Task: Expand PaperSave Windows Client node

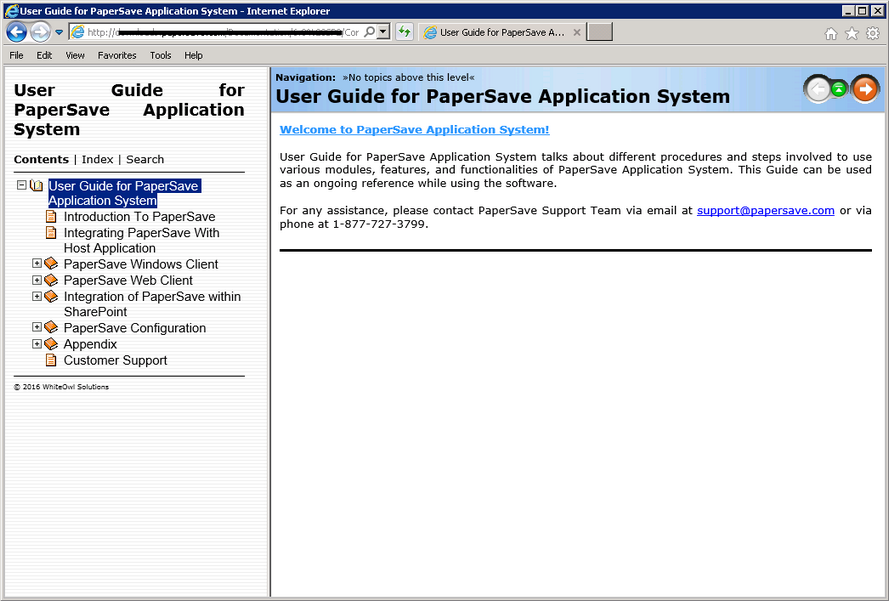Action: [x=37, y=263]
